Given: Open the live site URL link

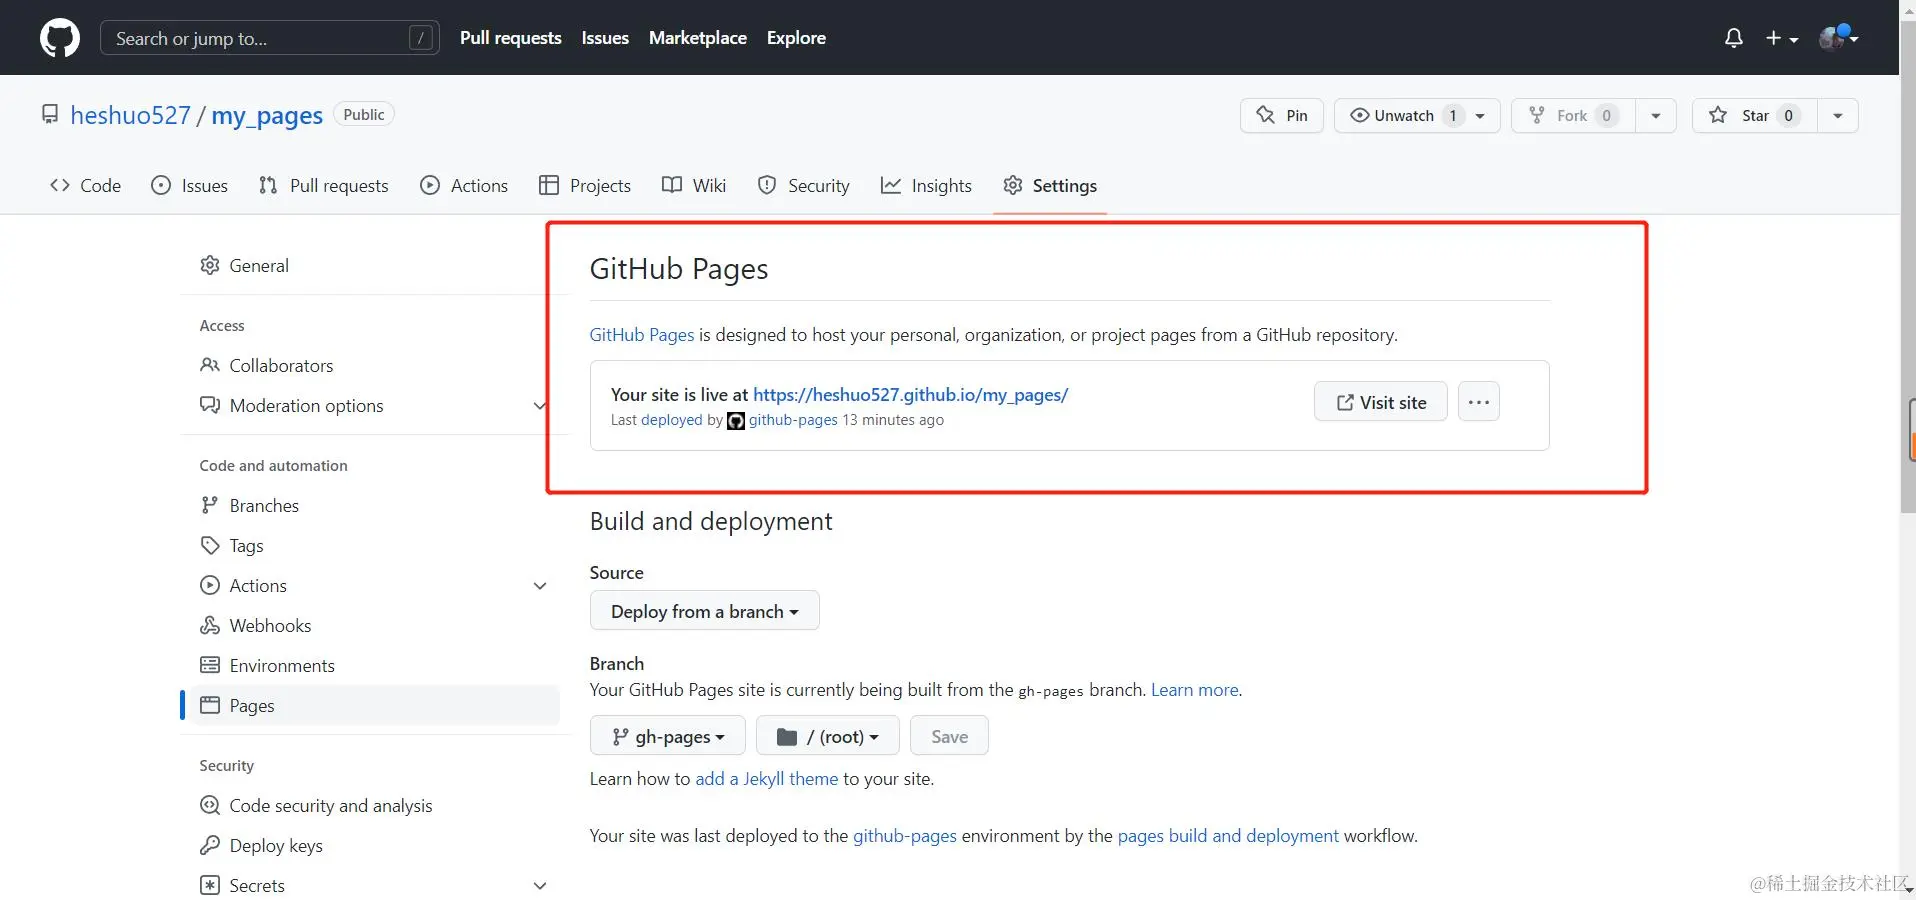Looking at the screenshot, I should pos(910,395).
